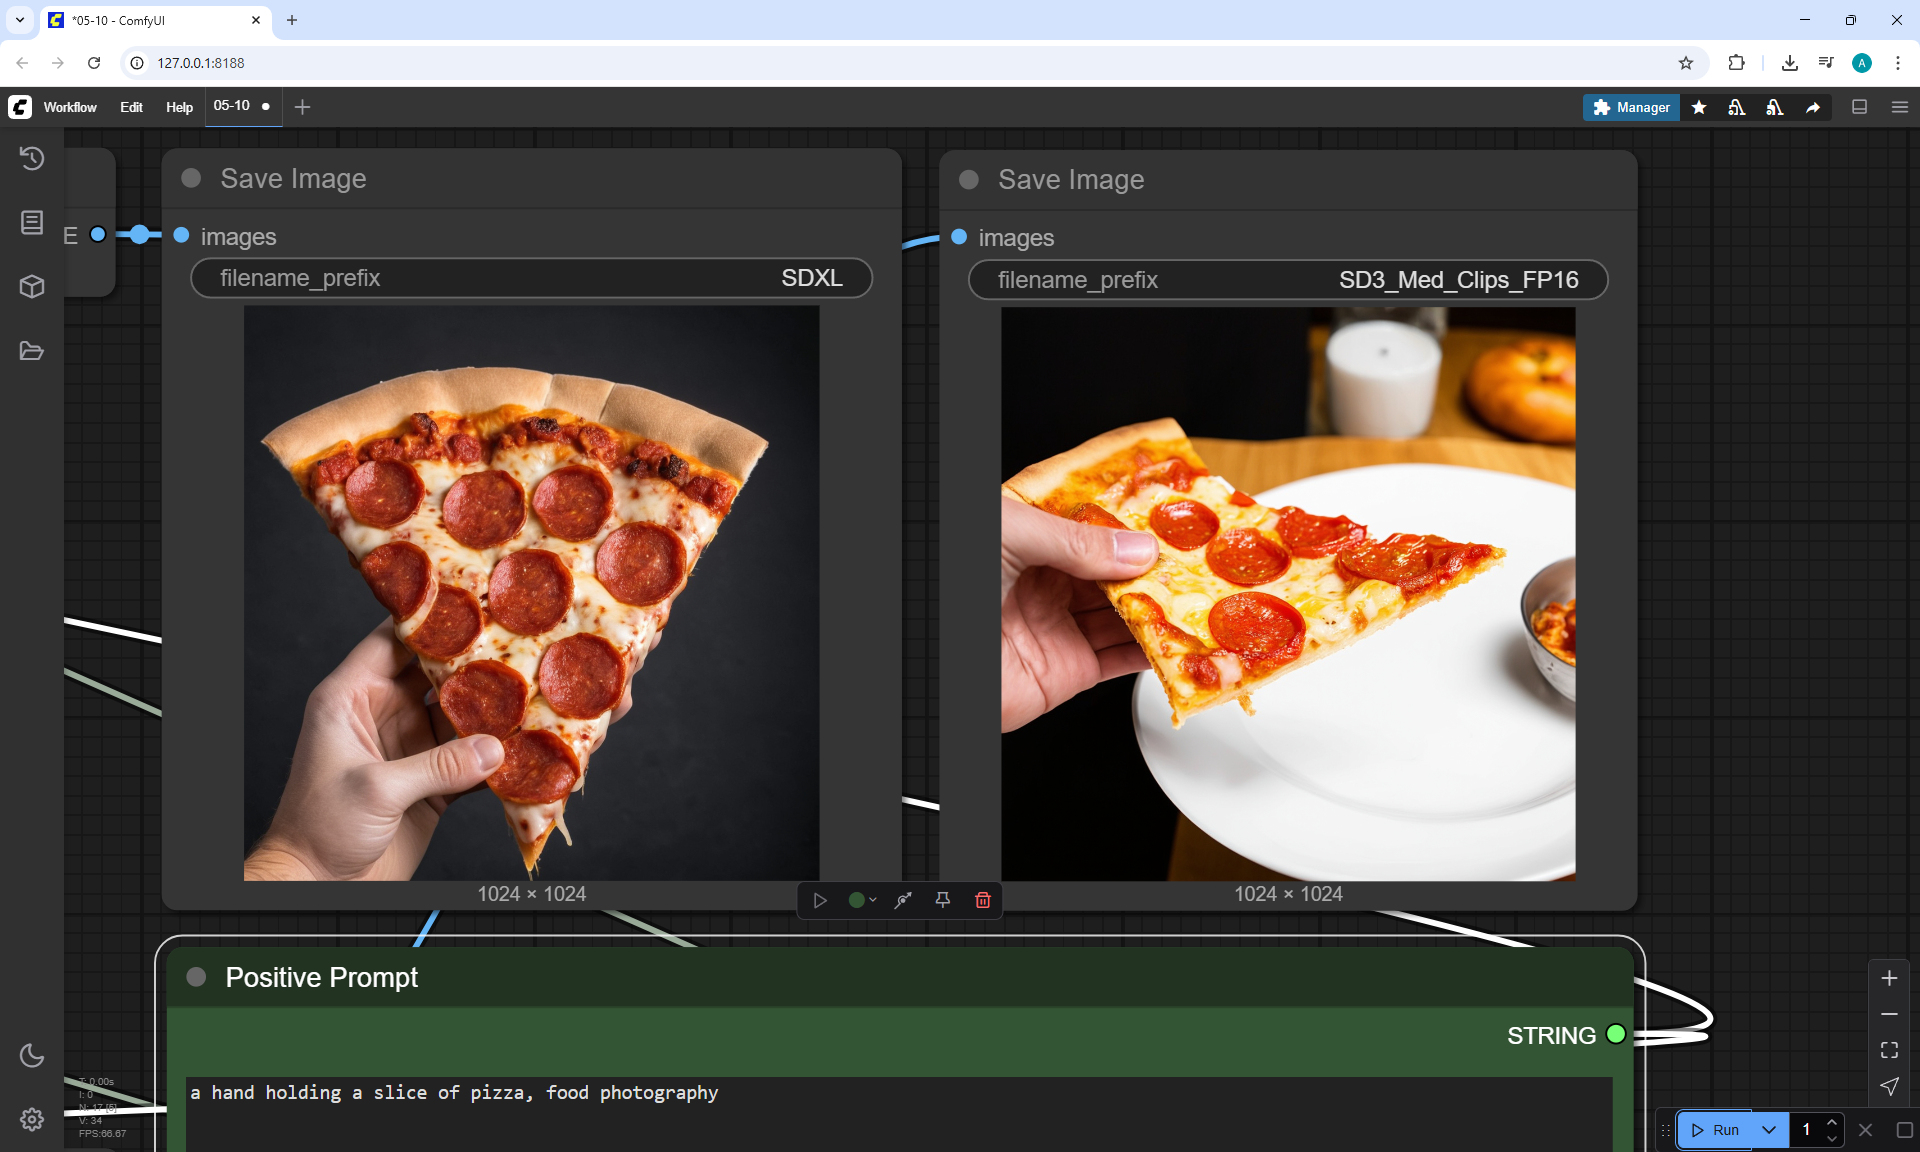1920x1152 pixels.
Task: Click the star icon next to Manager
Action: pos(1699,107)
